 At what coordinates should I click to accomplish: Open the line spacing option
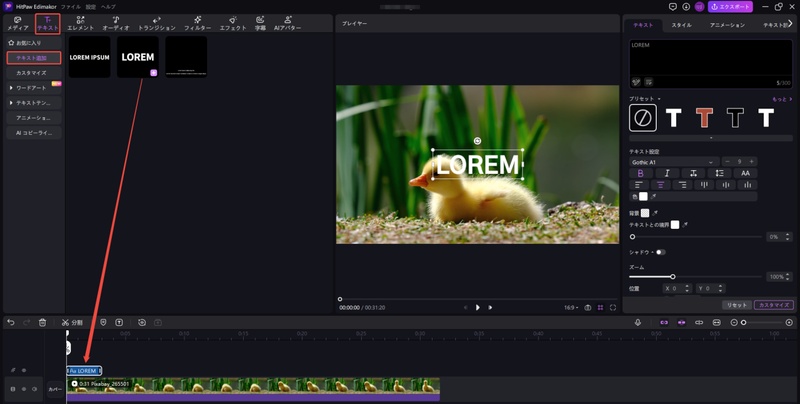[x=719, y=173]
